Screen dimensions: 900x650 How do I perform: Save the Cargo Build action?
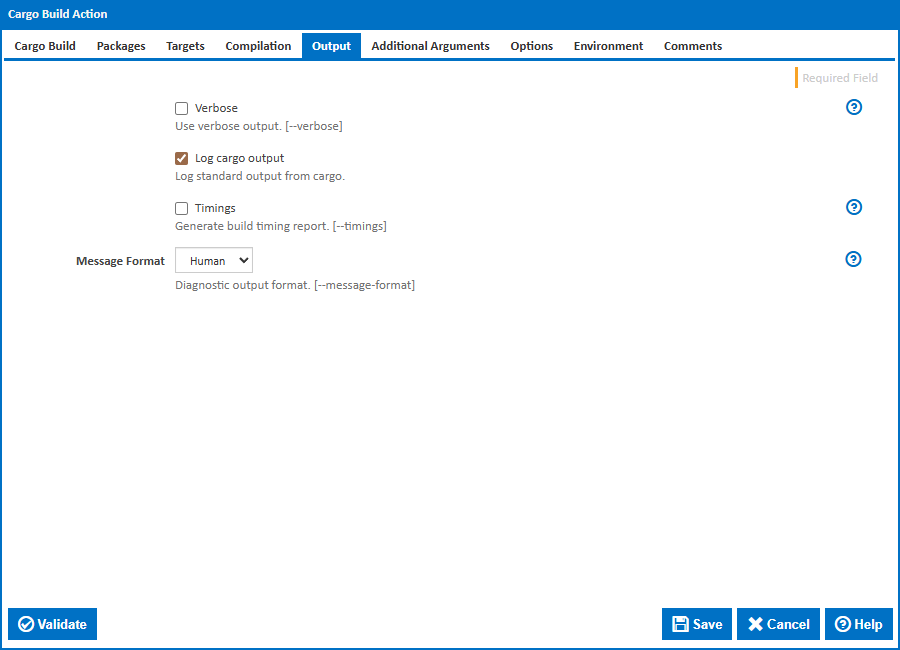tap(697, 624)
